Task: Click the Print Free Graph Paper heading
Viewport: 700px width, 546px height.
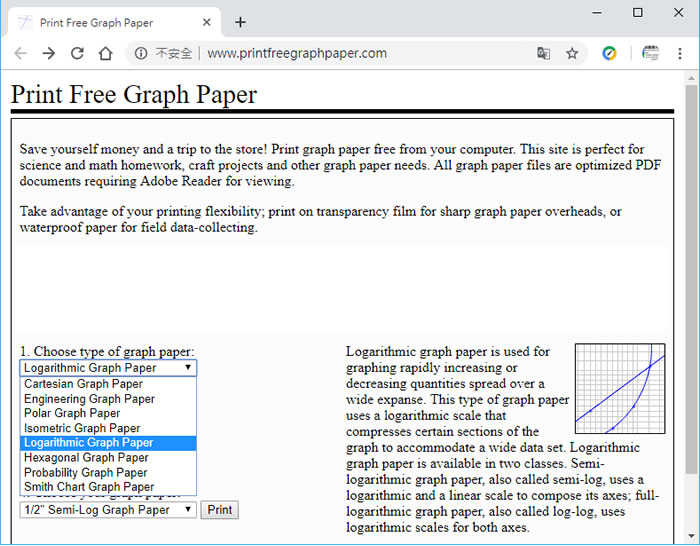Action: [134, 95]
